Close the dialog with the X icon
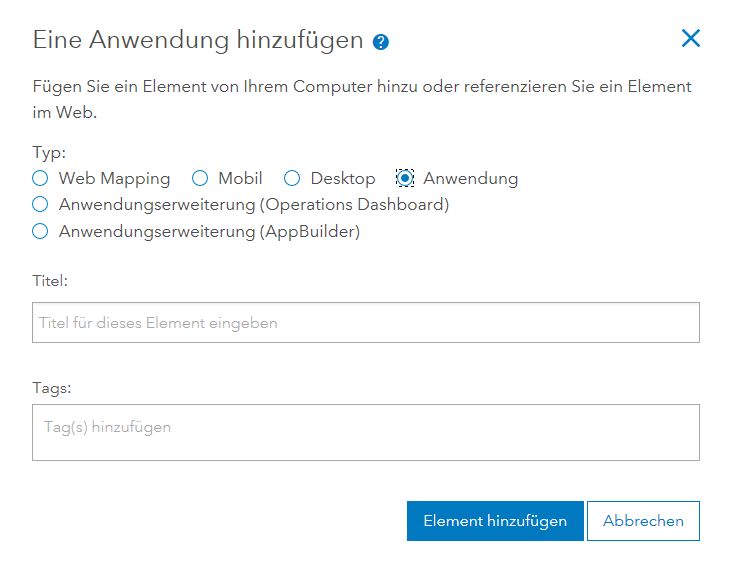This screenshot has height=575, width=733. click(x=690, y=39)
